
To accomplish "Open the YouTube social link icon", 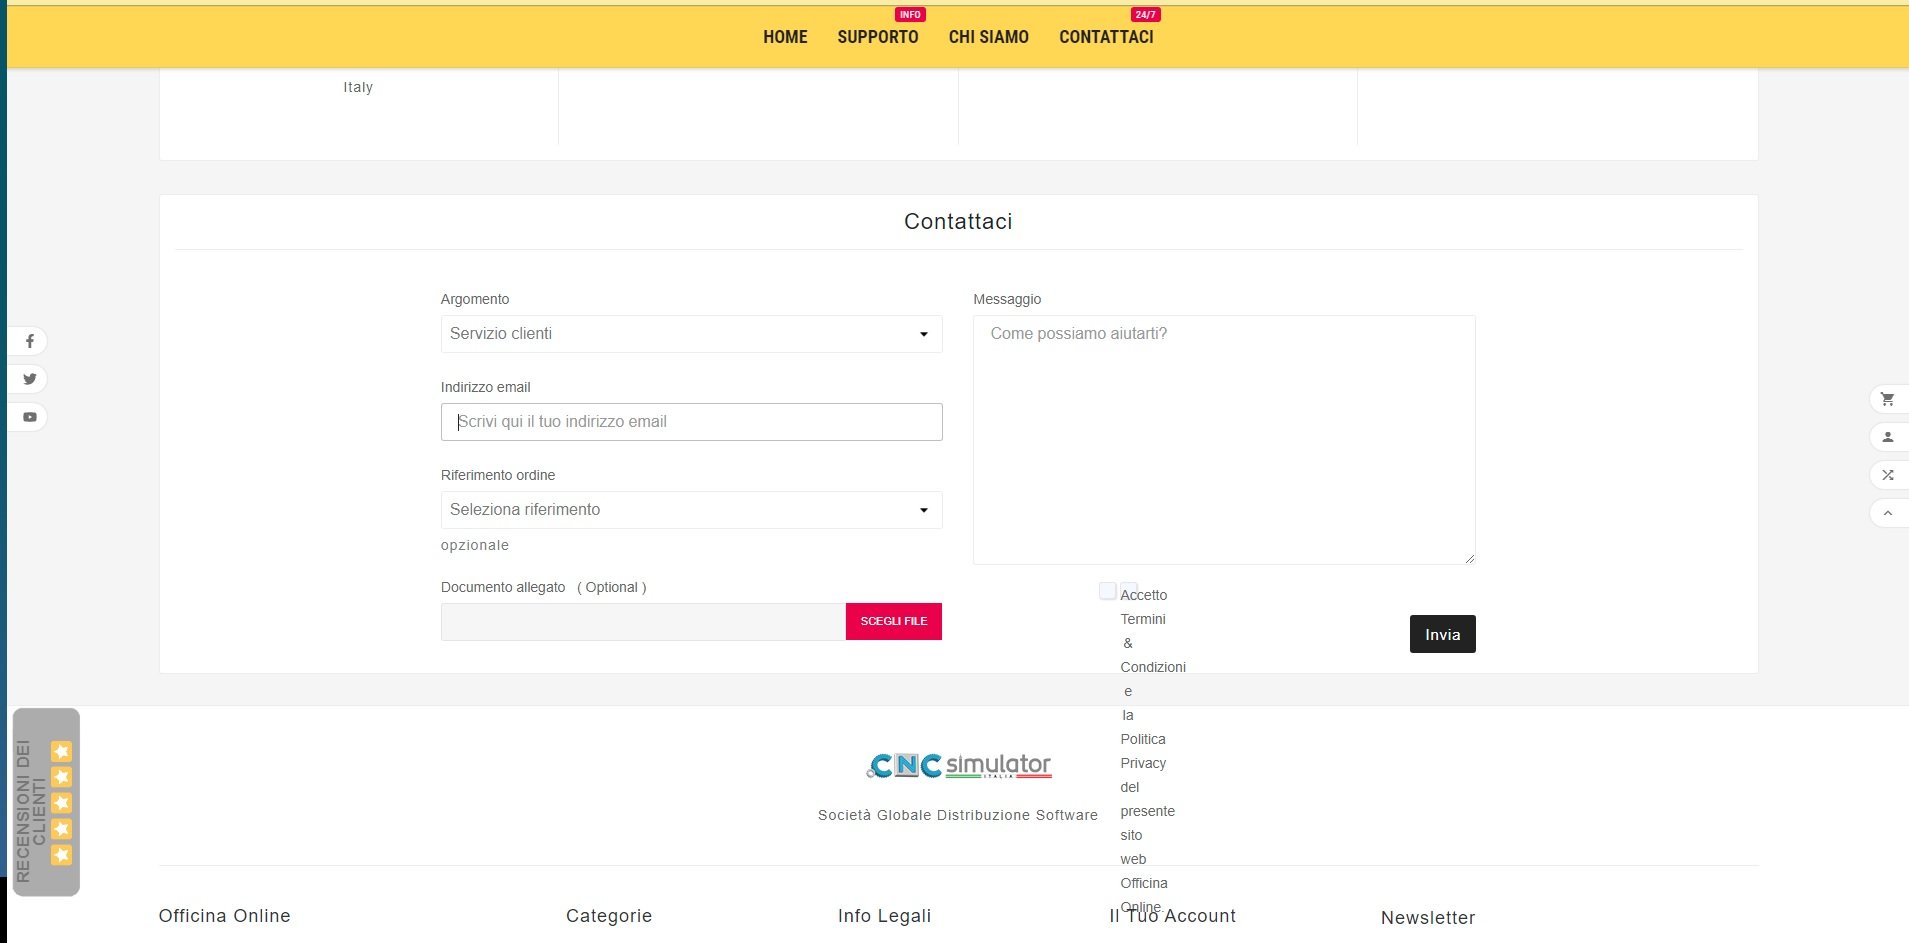I will [x=30, y=417].
